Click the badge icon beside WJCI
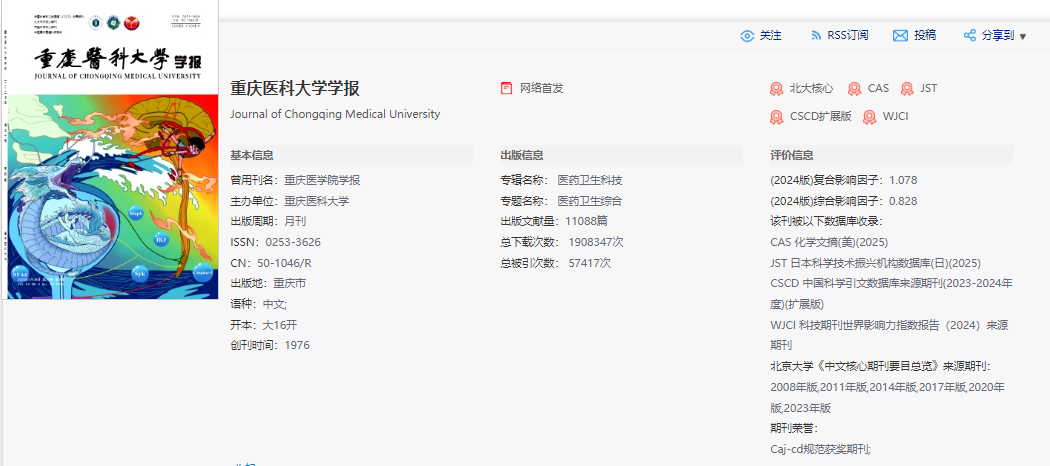 (869, 116)
